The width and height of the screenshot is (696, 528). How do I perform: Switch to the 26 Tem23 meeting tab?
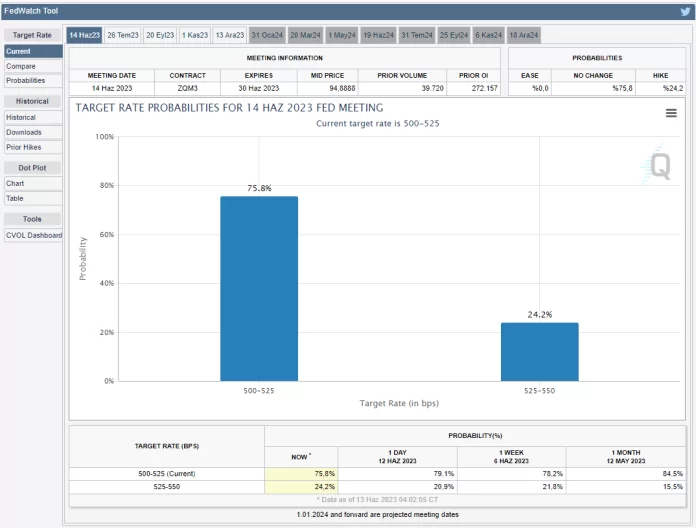pos(123,35)
